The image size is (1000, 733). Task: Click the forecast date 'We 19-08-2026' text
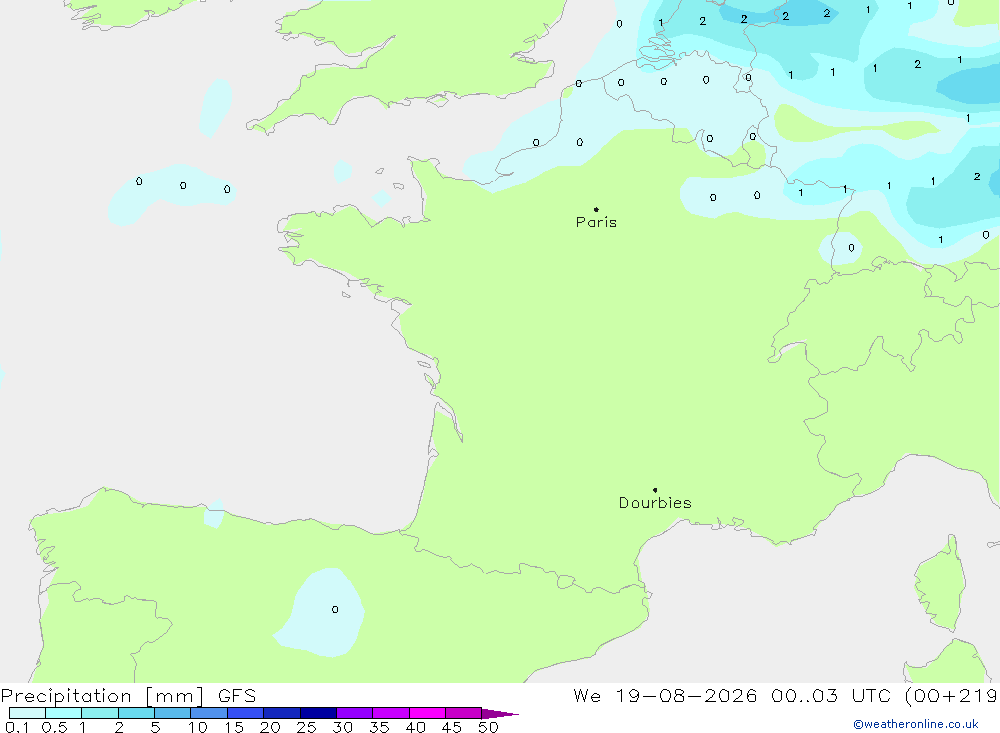665,695
